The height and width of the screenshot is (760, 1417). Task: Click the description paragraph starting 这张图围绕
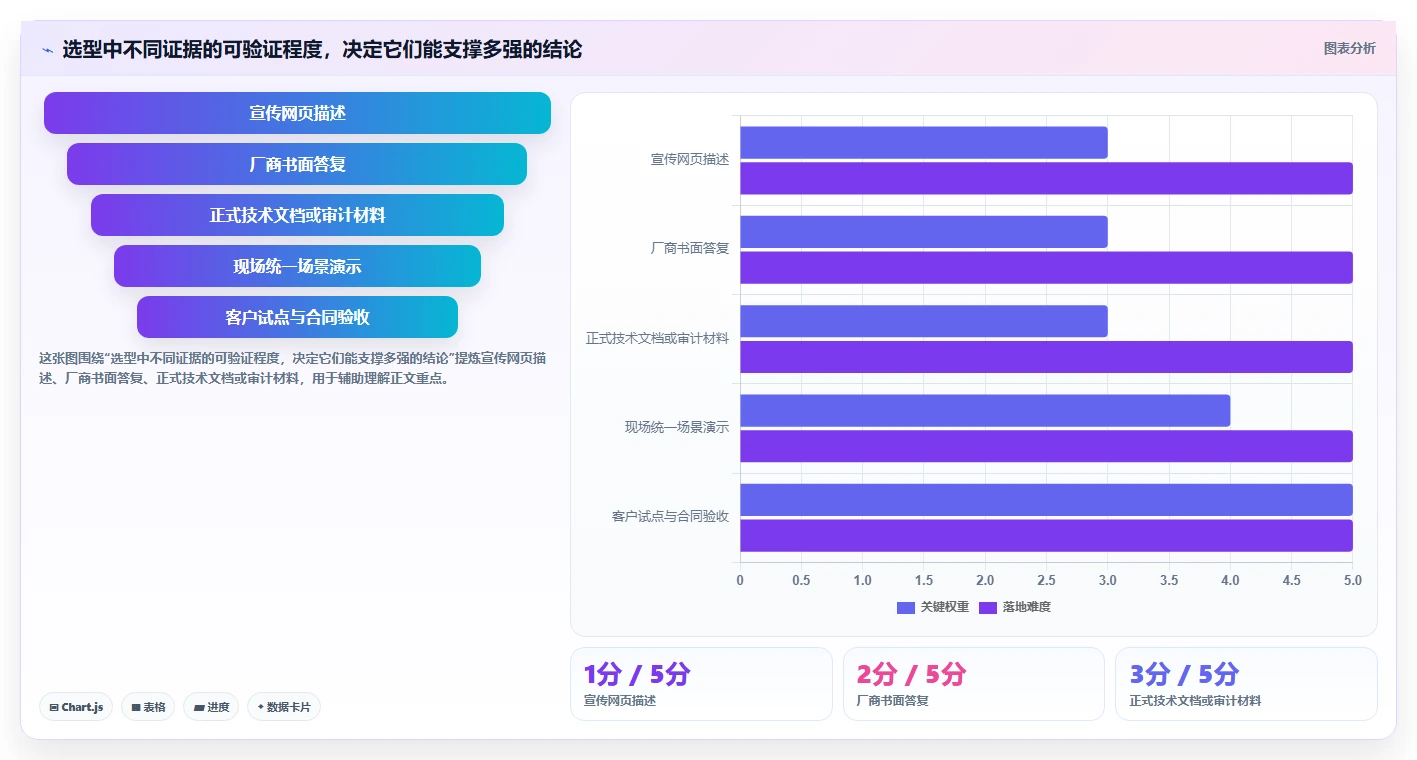tap(293, 368)
